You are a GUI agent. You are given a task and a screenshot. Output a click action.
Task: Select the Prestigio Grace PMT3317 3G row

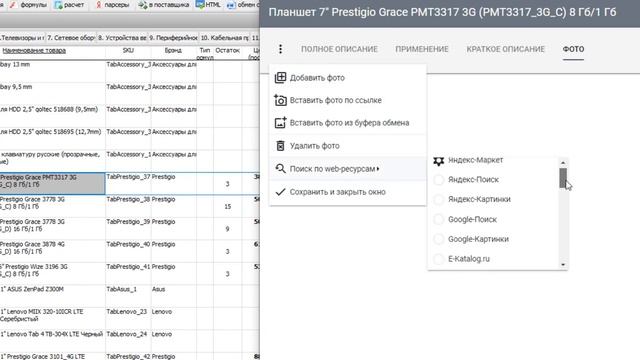(x=52, y=183)
